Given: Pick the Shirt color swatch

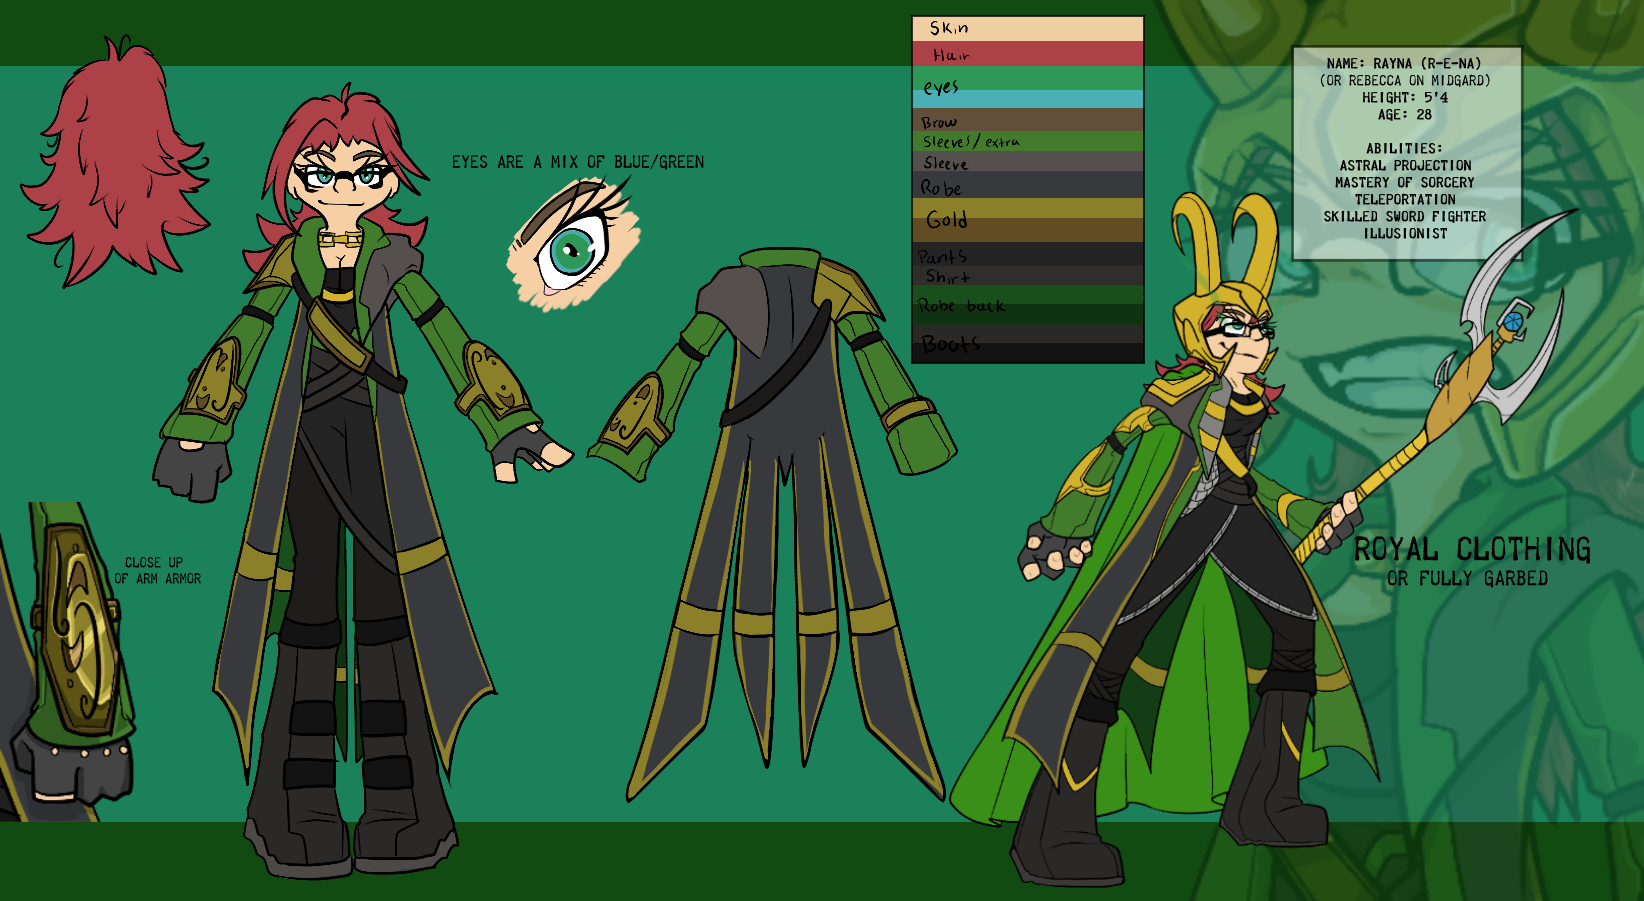Looking at the screenshot, I should click(1028, 276).
